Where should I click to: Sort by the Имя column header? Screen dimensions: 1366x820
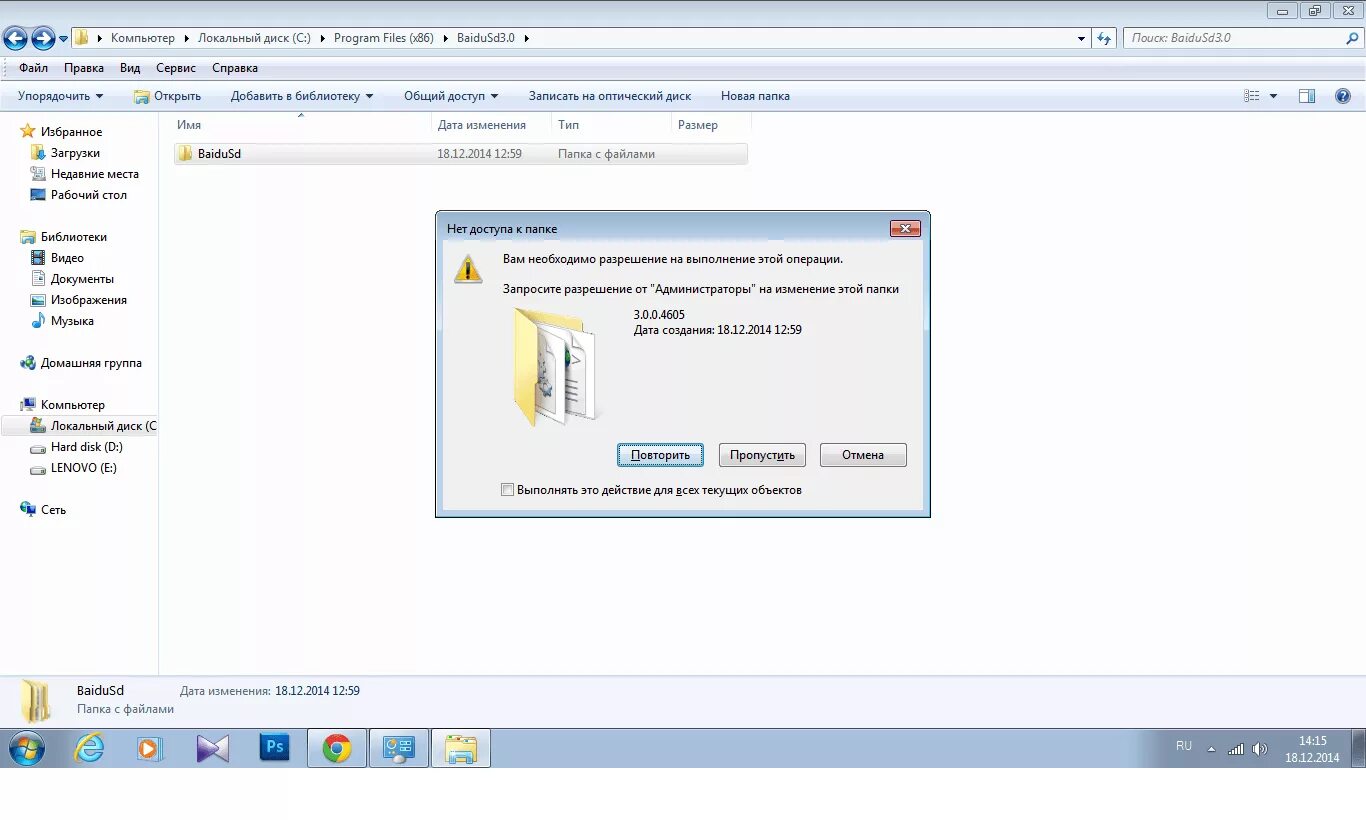(x=301, y=125)
